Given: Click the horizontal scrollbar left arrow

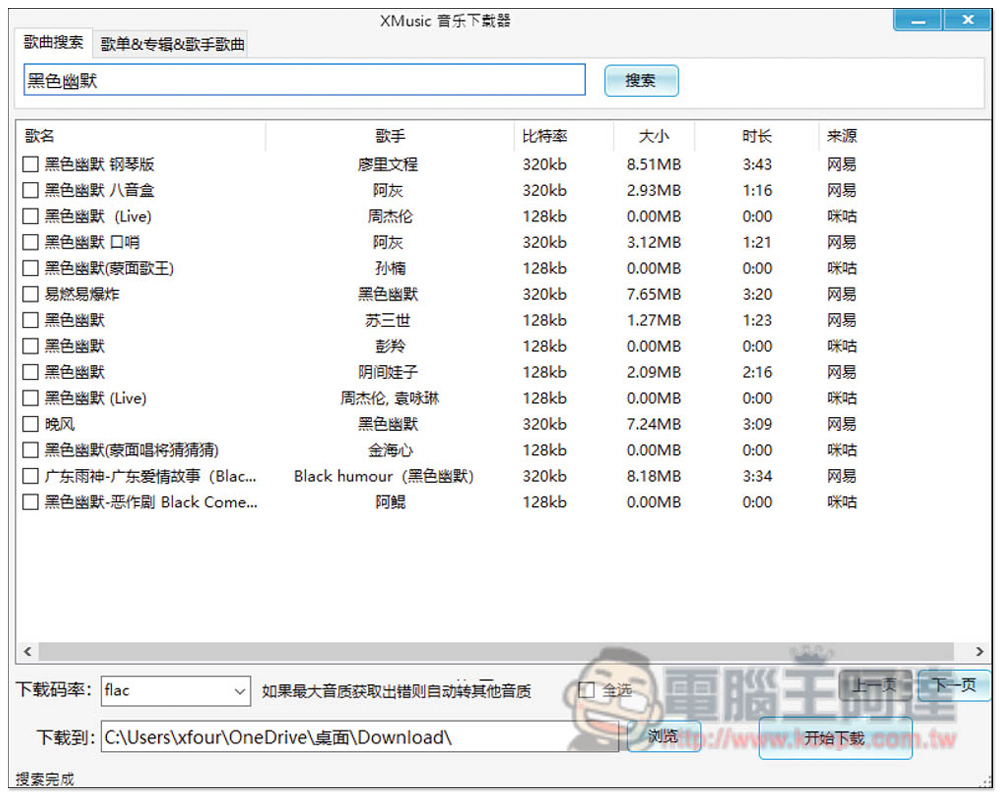Looking at the screenshot, I should (27, 651).
